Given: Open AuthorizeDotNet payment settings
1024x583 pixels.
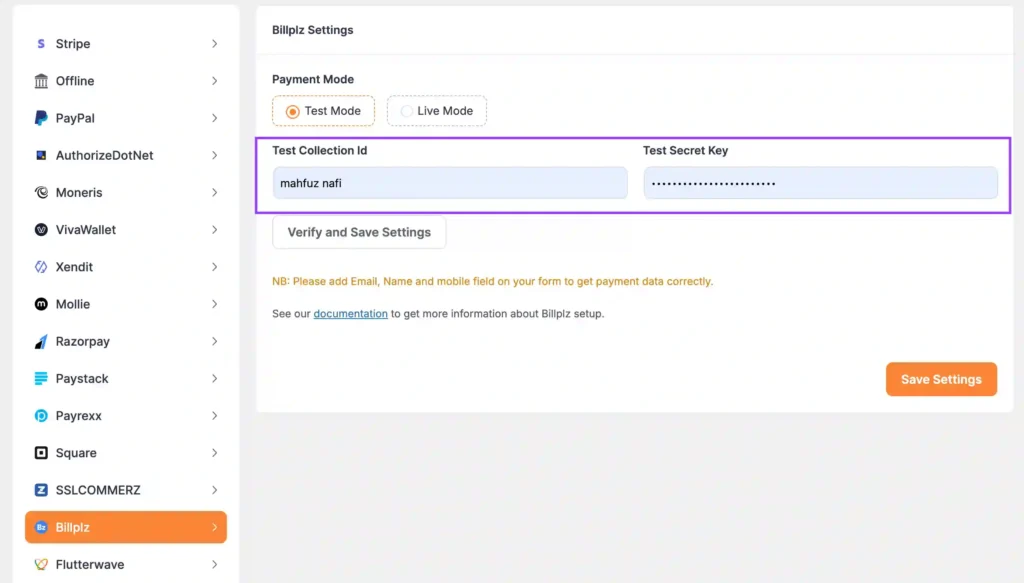Looking at the screenshot, I should [126, 155].
